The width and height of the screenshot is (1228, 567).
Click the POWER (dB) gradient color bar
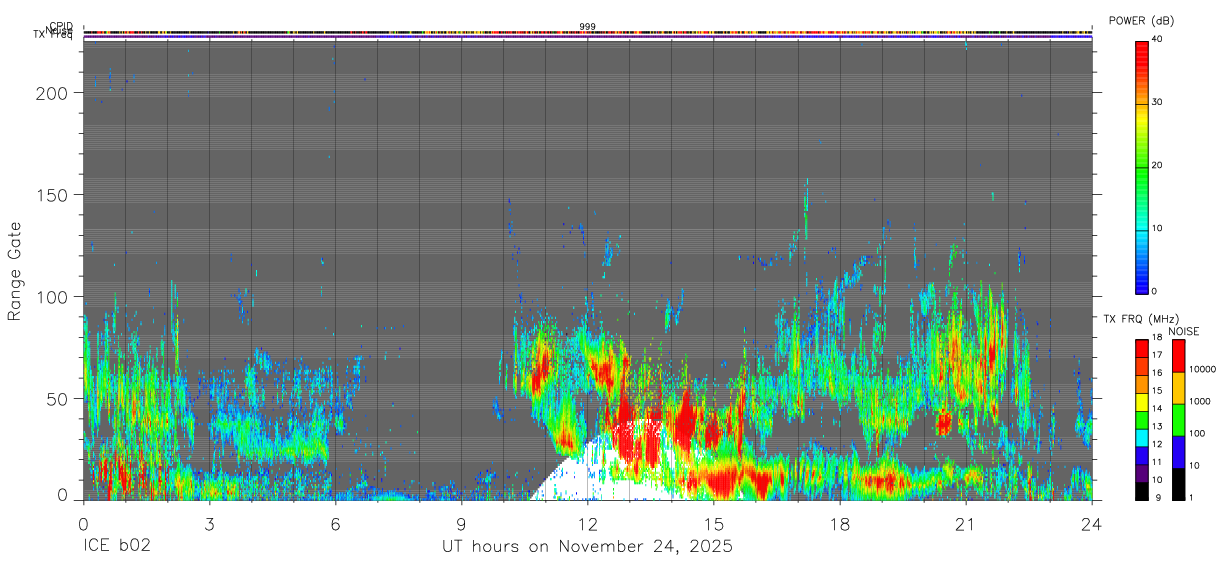(x=1142, y=166)
